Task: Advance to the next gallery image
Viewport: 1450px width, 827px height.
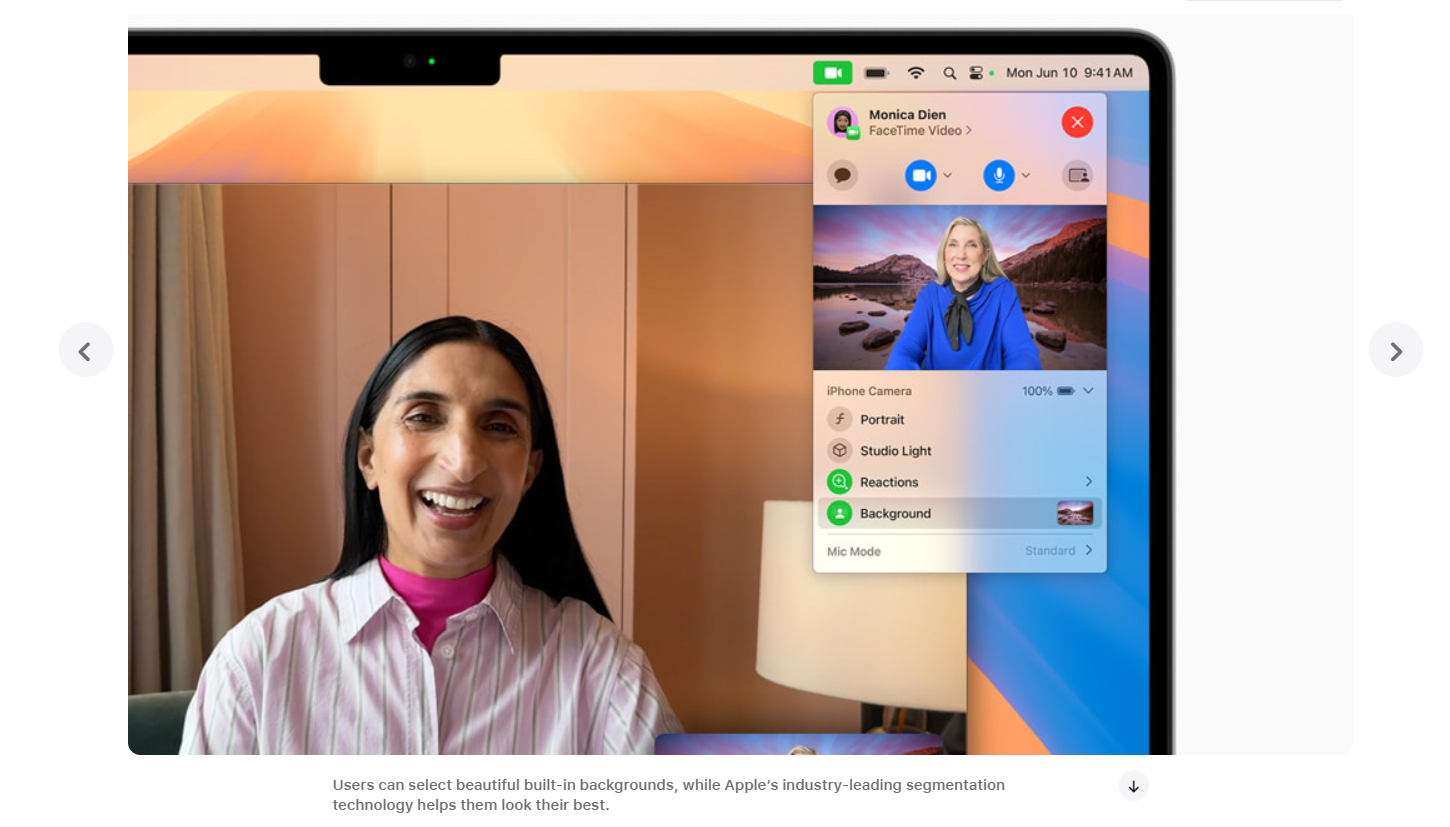Action: pos(1396,350)
